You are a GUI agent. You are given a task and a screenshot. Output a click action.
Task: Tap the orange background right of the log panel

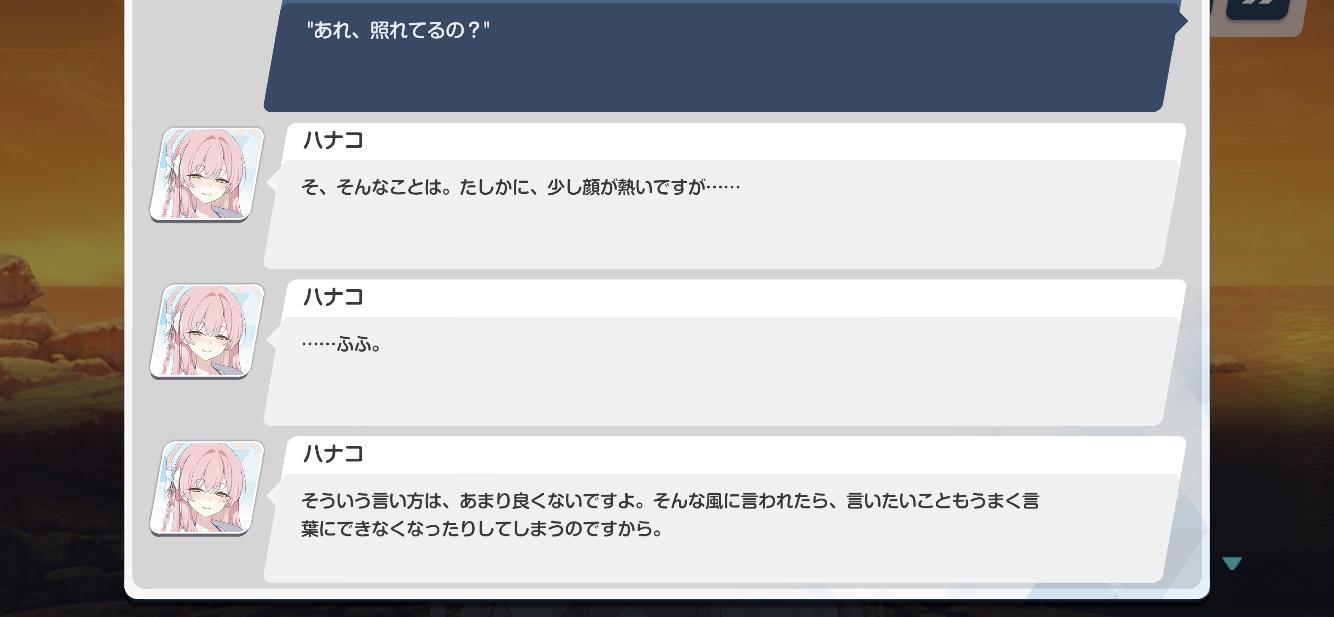pyautogui.click(x=1272, y=300)
